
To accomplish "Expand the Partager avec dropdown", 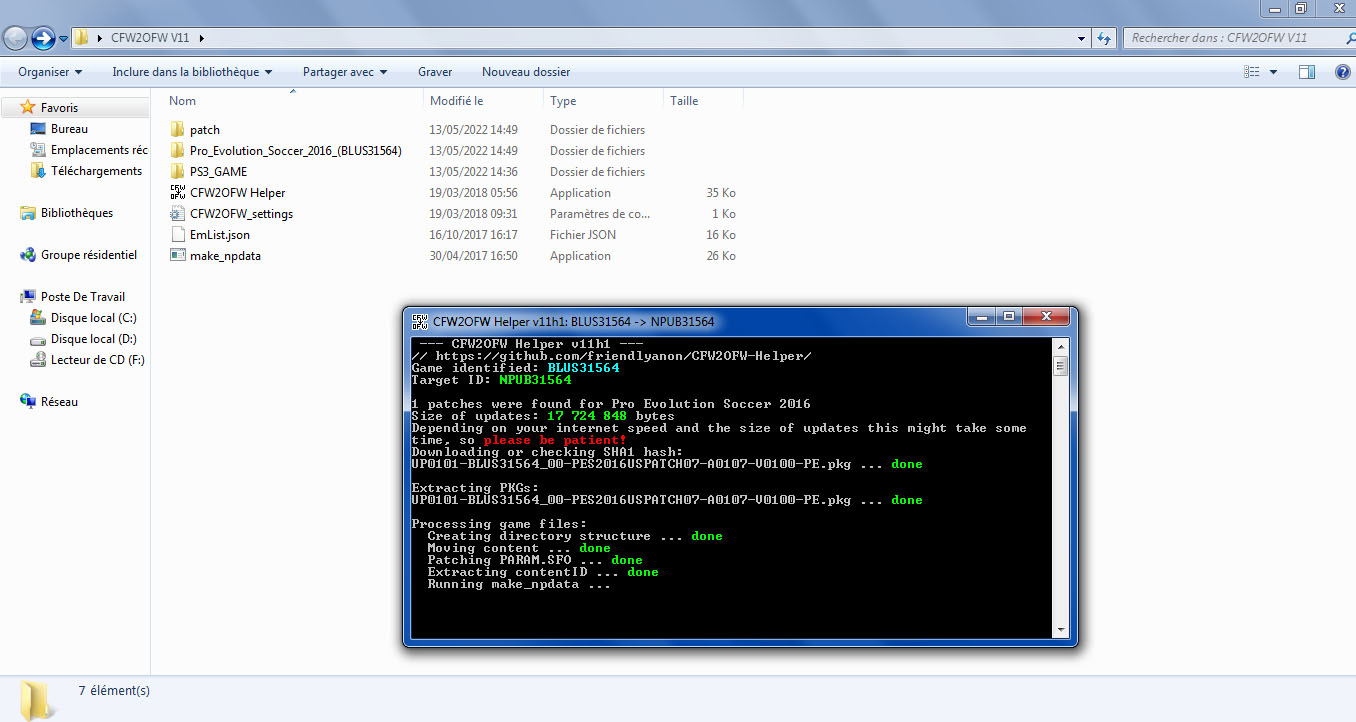I will click(x=344, y=72).
